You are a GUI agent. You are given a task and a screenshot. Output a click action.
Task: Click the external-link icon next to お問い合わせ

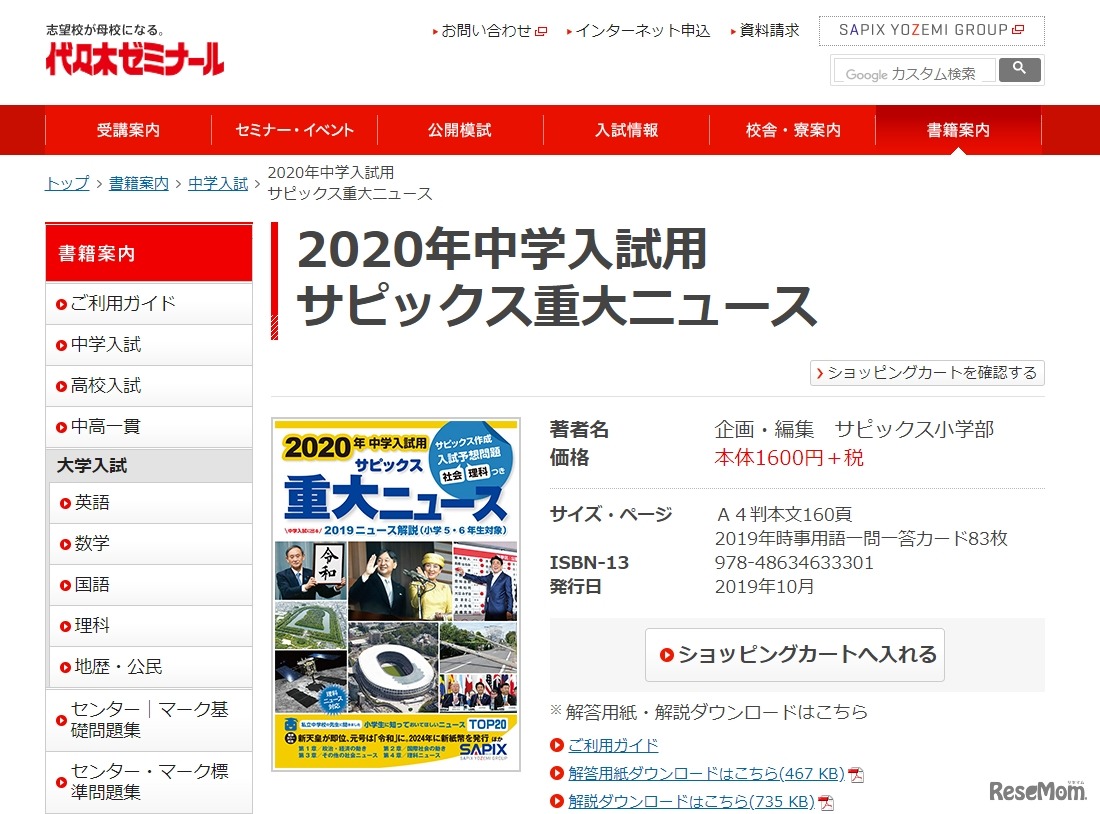tap(541, 31)
